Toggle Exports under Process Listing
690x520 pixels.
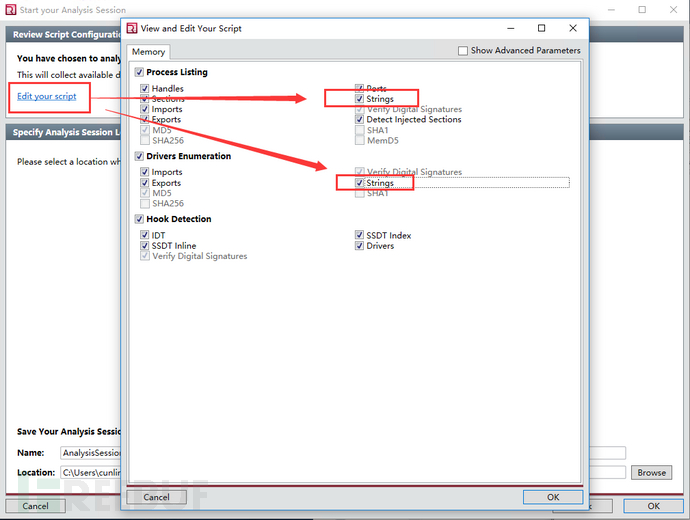(x=144, y=119)
